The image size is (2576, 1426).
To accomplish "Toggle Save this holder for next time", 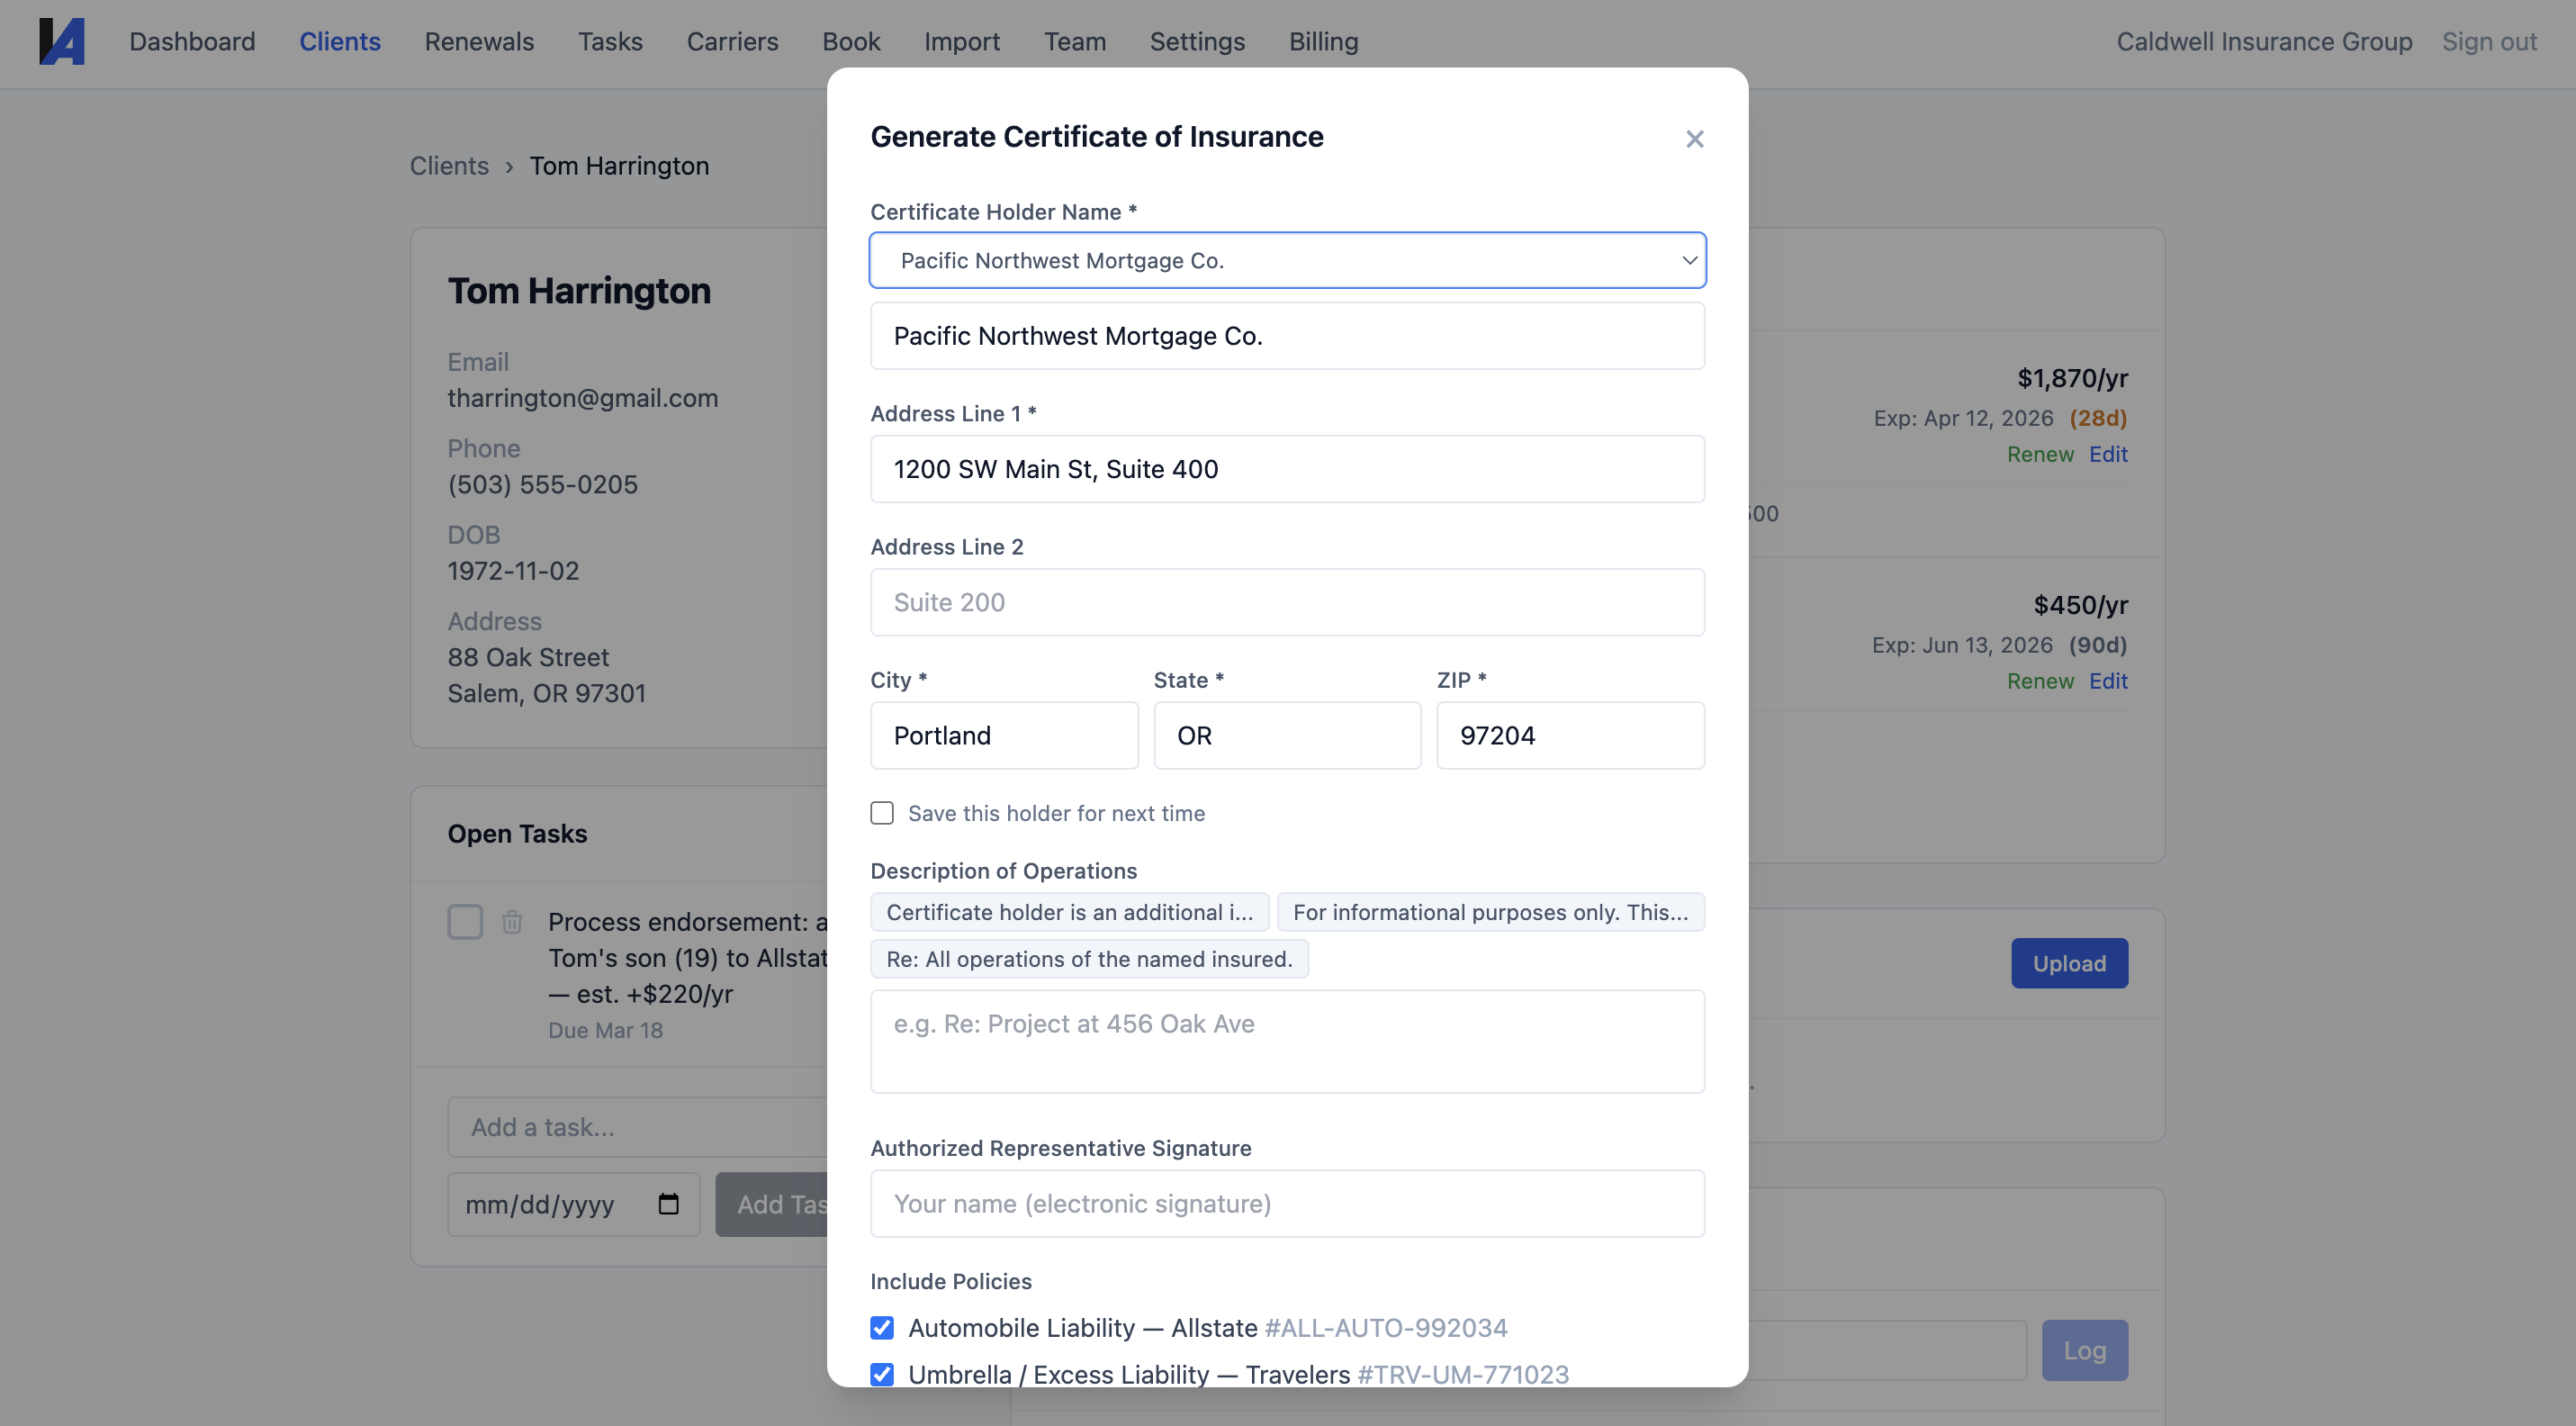I will click(882, 813).
